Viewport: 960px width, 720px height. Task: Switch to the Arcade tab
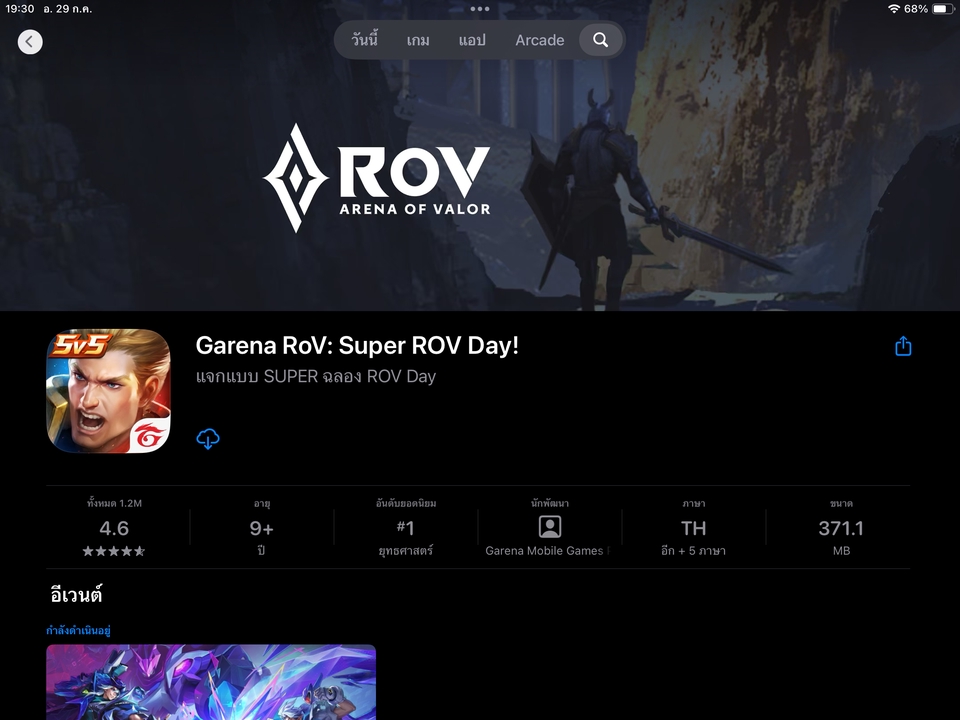(x=539, y=40)
